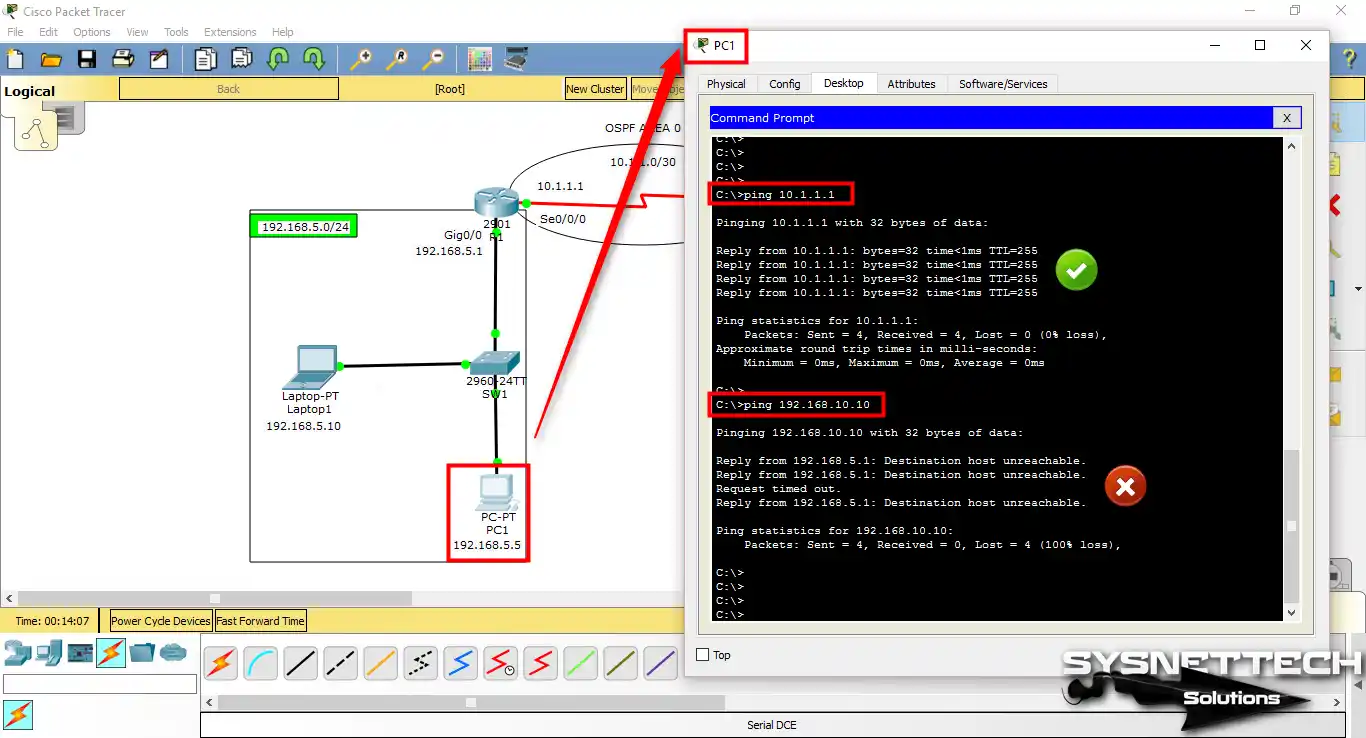Screen dimensions: 1366x738
Task: Undo the last action with the green arrow
Action: pyautogui.click(x=278, y=59)
